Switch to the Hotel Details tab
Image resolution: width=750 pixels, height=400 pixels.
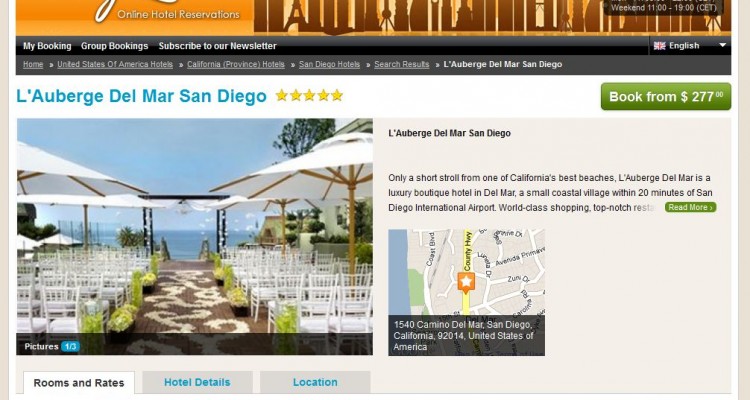coord(197,382)
